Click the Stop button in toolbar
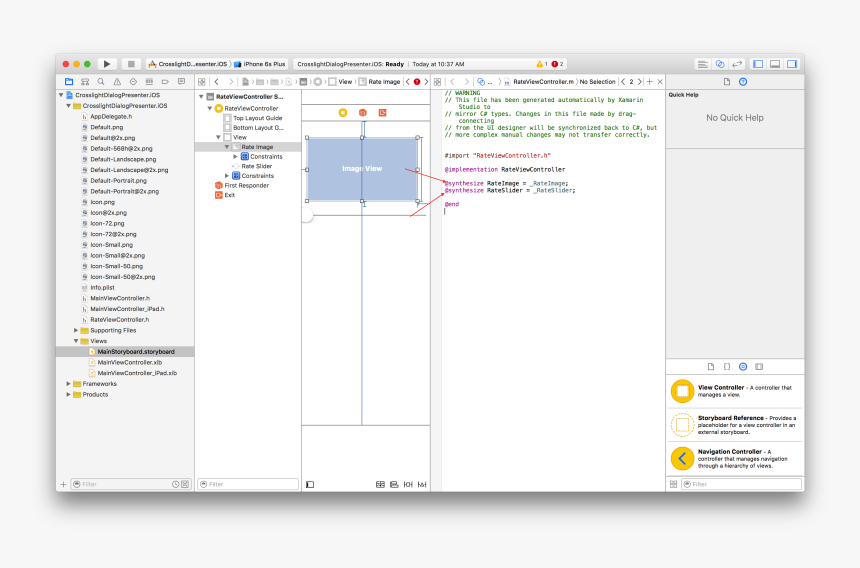The height and width of the screenshot is (568, 860). click(x=131, y=64)
